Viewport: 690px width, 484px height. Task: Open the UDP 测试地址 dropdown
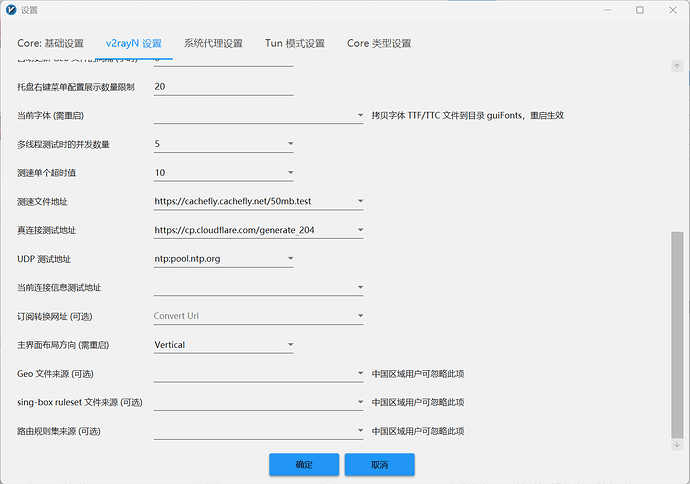pyautogui.click(x=290, y=258)
